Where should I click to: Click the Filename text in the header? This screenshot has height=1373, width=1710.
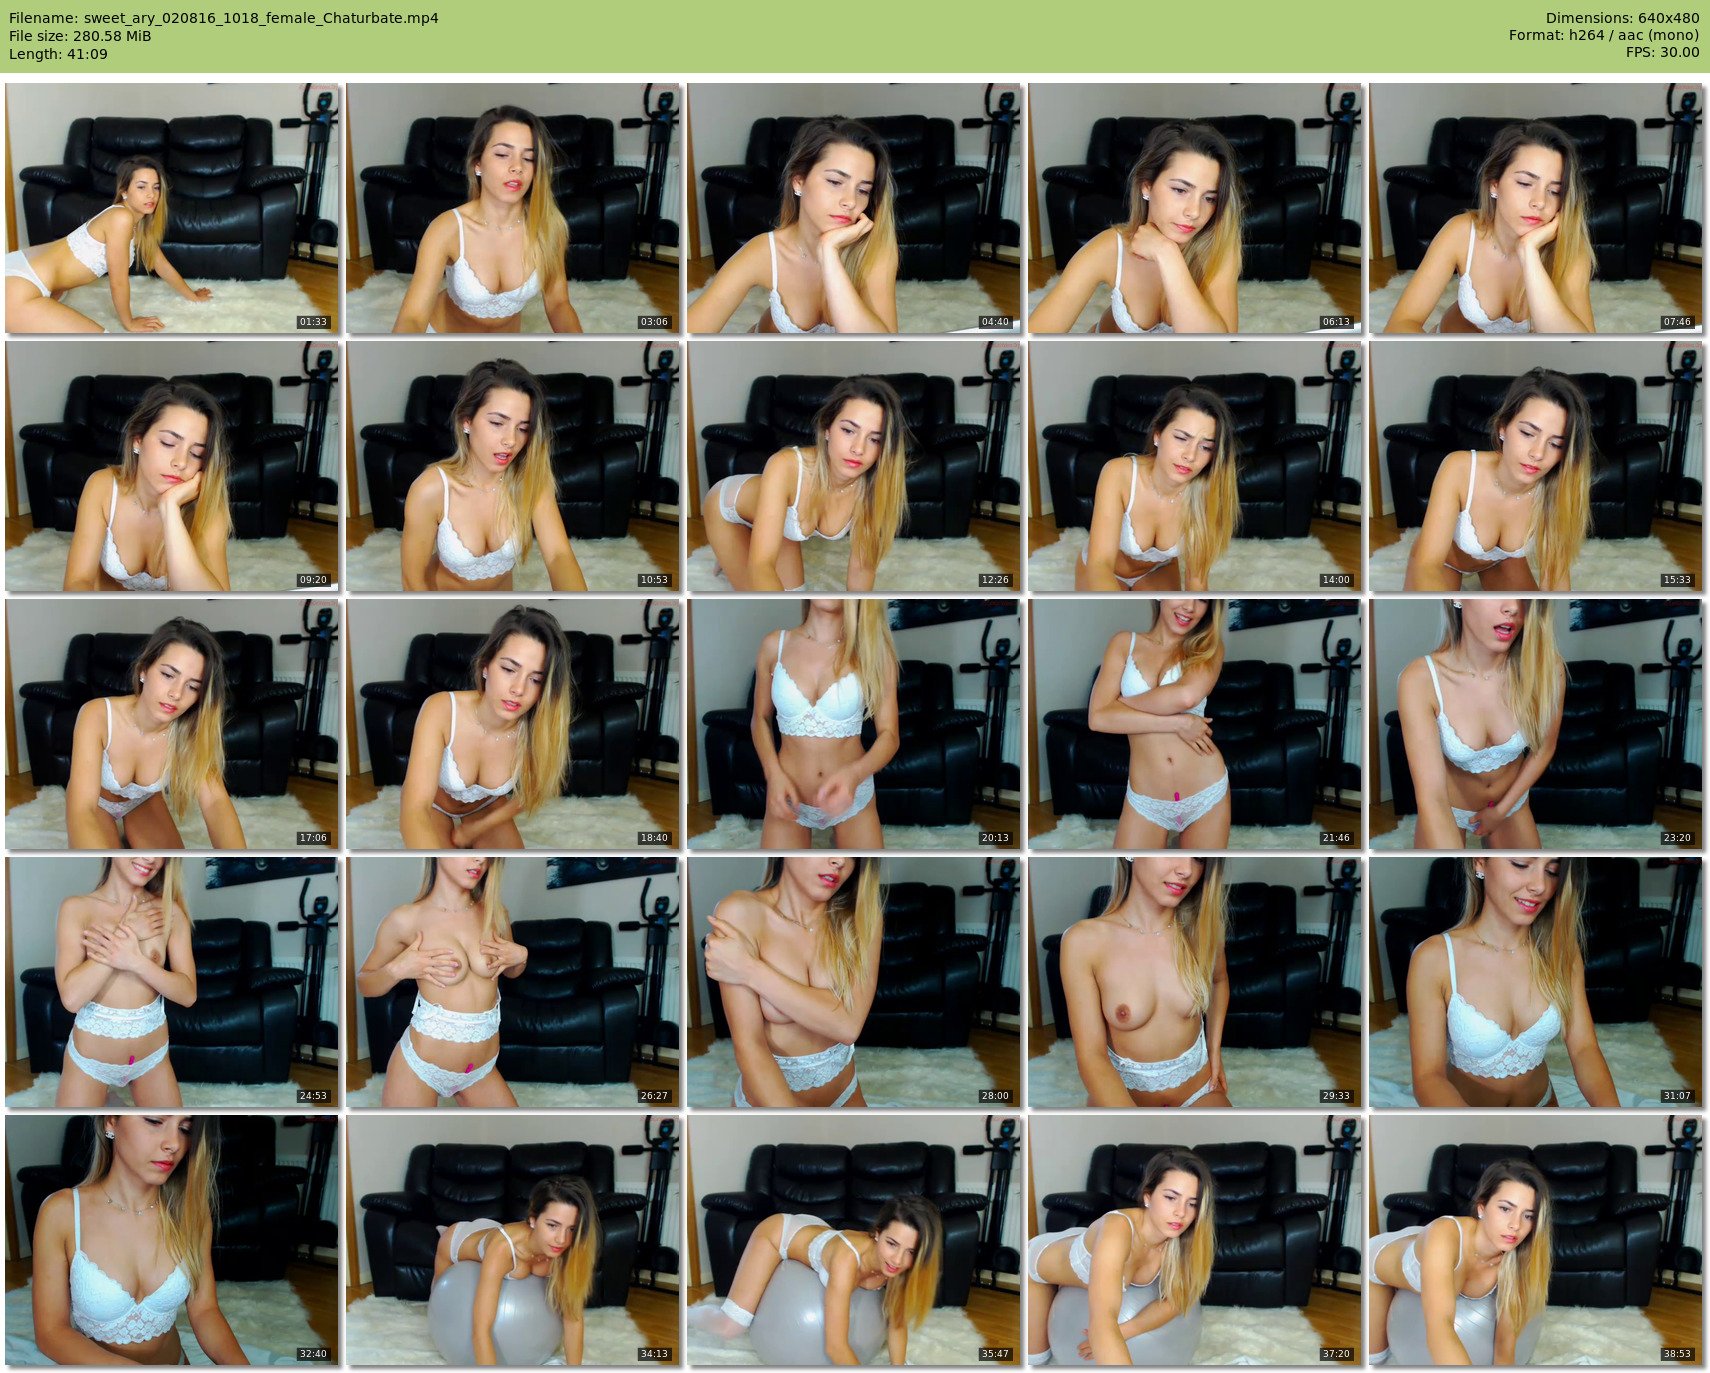(223, 18)
